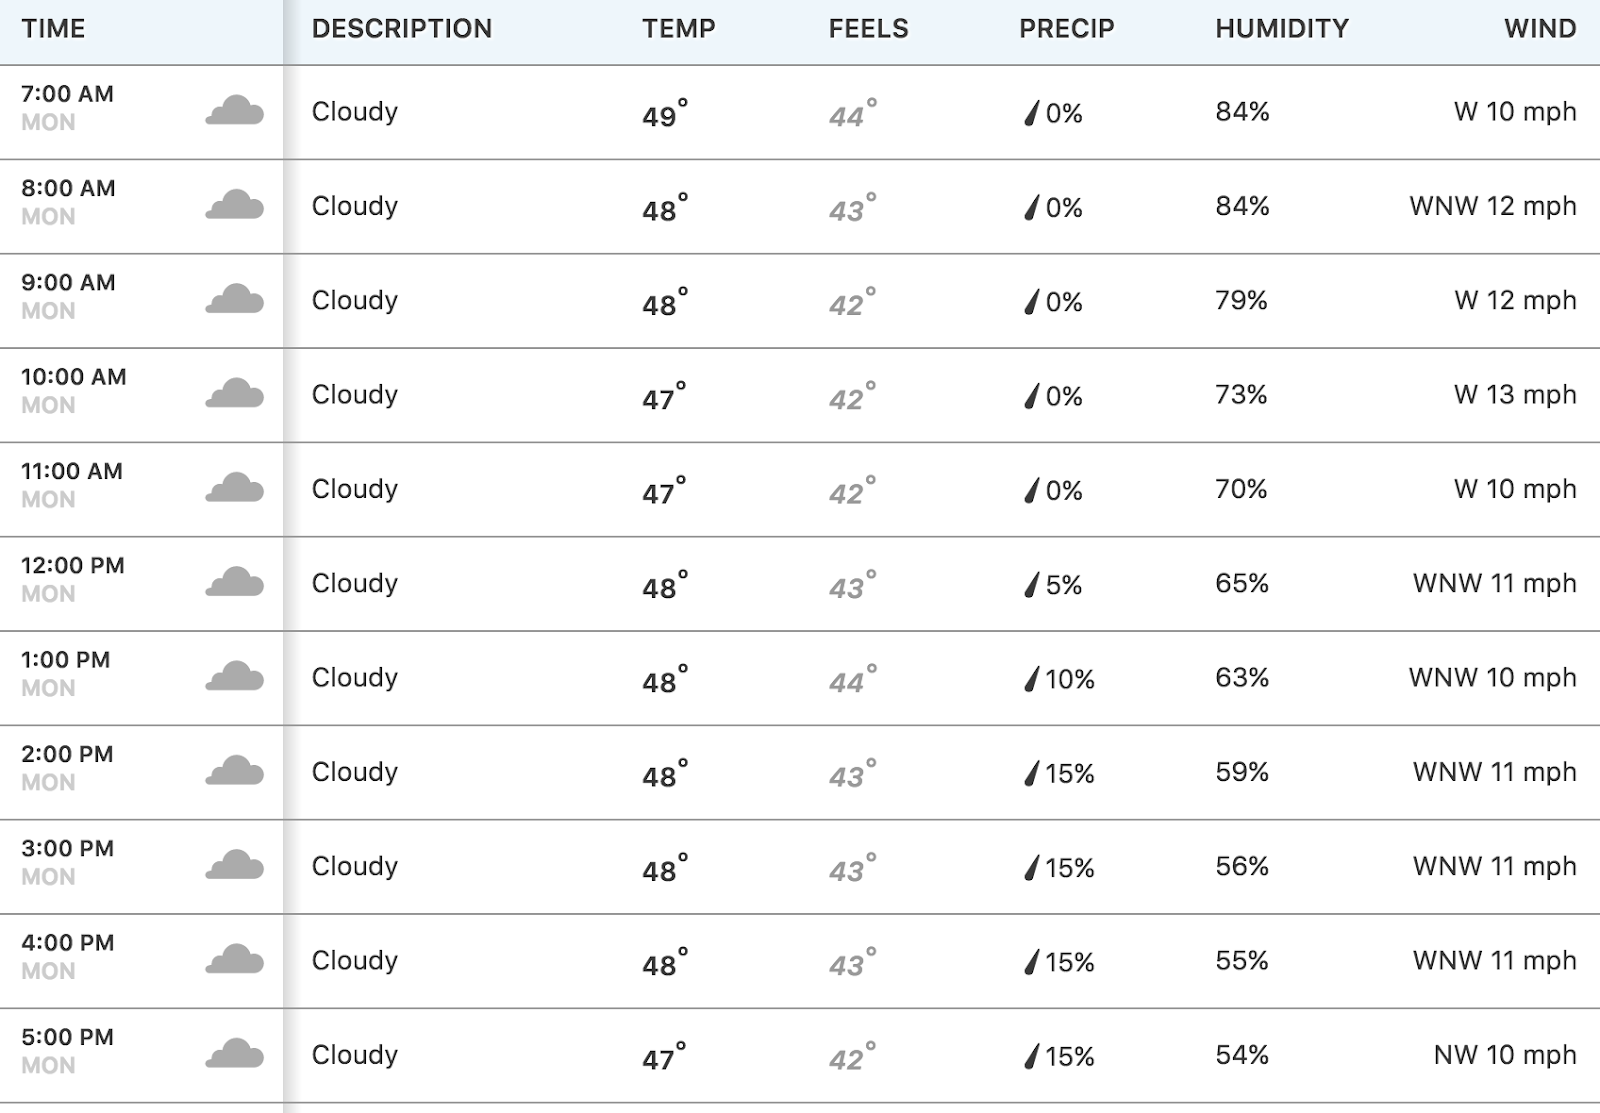The width and height of the screenshot is (1600, 1113).
Task: Click the cloud icon in 12:00 PM row
Action: click(235, 582)
